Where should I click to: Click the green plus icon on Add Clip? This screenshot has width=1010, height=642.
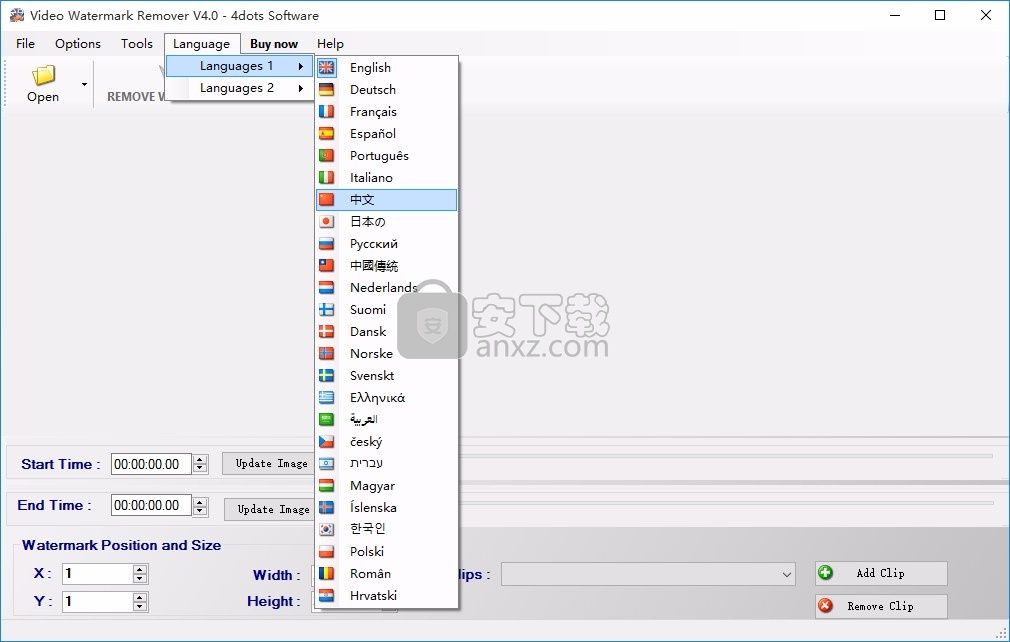[x=825, y=572]
